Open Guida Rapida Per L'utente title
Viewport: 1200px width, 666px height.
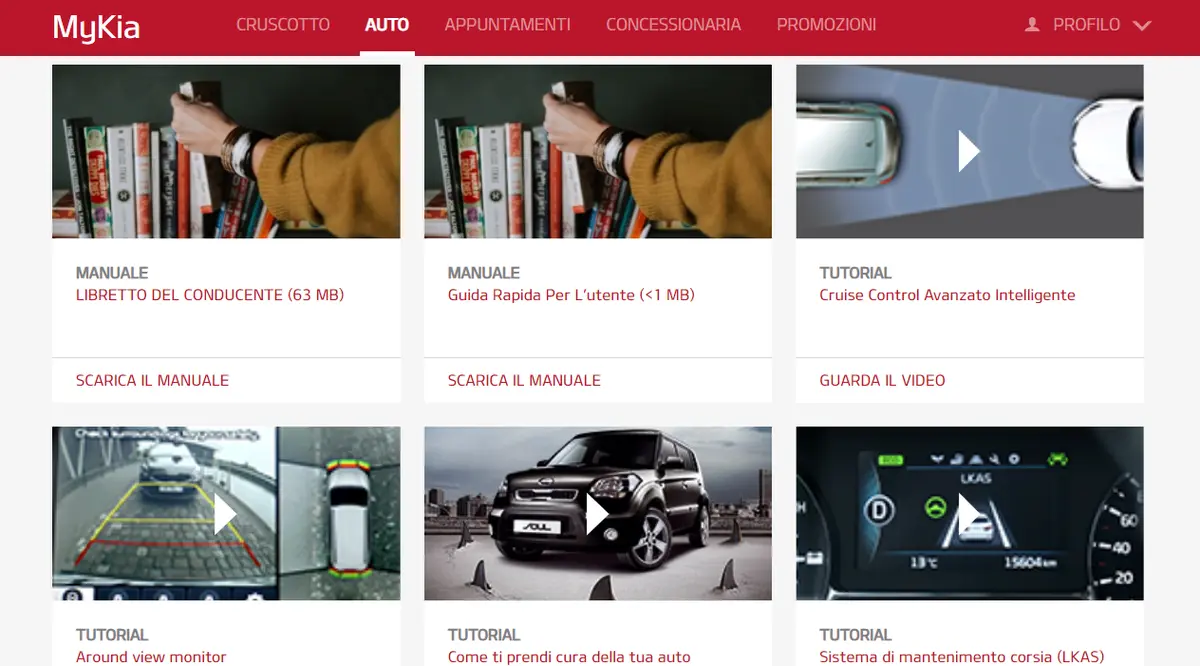[x=571, y=295]
